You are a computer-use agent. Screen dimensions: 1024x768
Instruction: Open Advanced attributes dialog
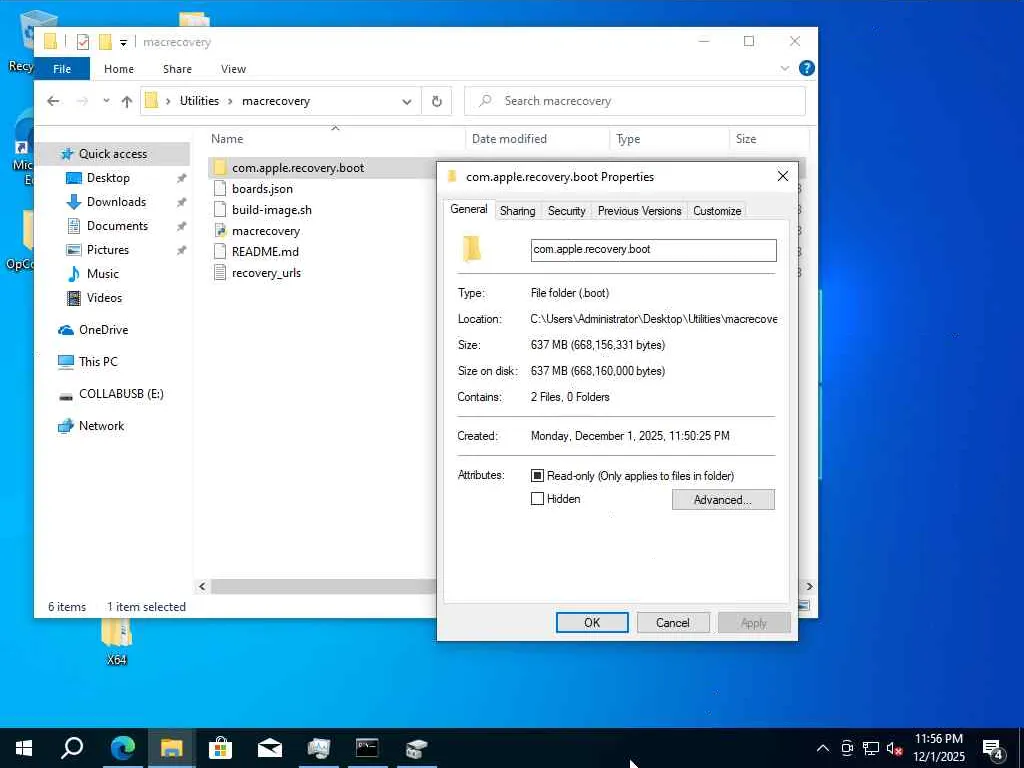point(723,500)
